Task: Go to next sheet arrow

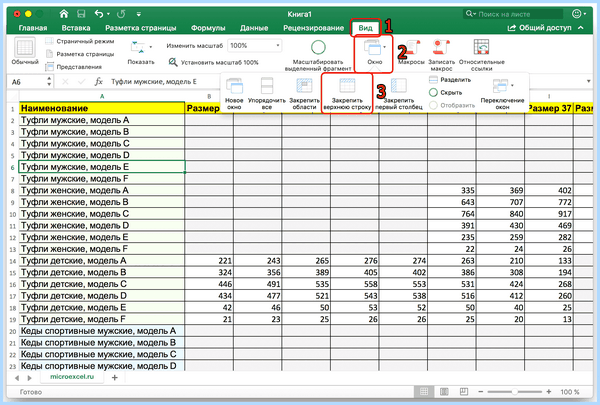Action: [30, 377]
